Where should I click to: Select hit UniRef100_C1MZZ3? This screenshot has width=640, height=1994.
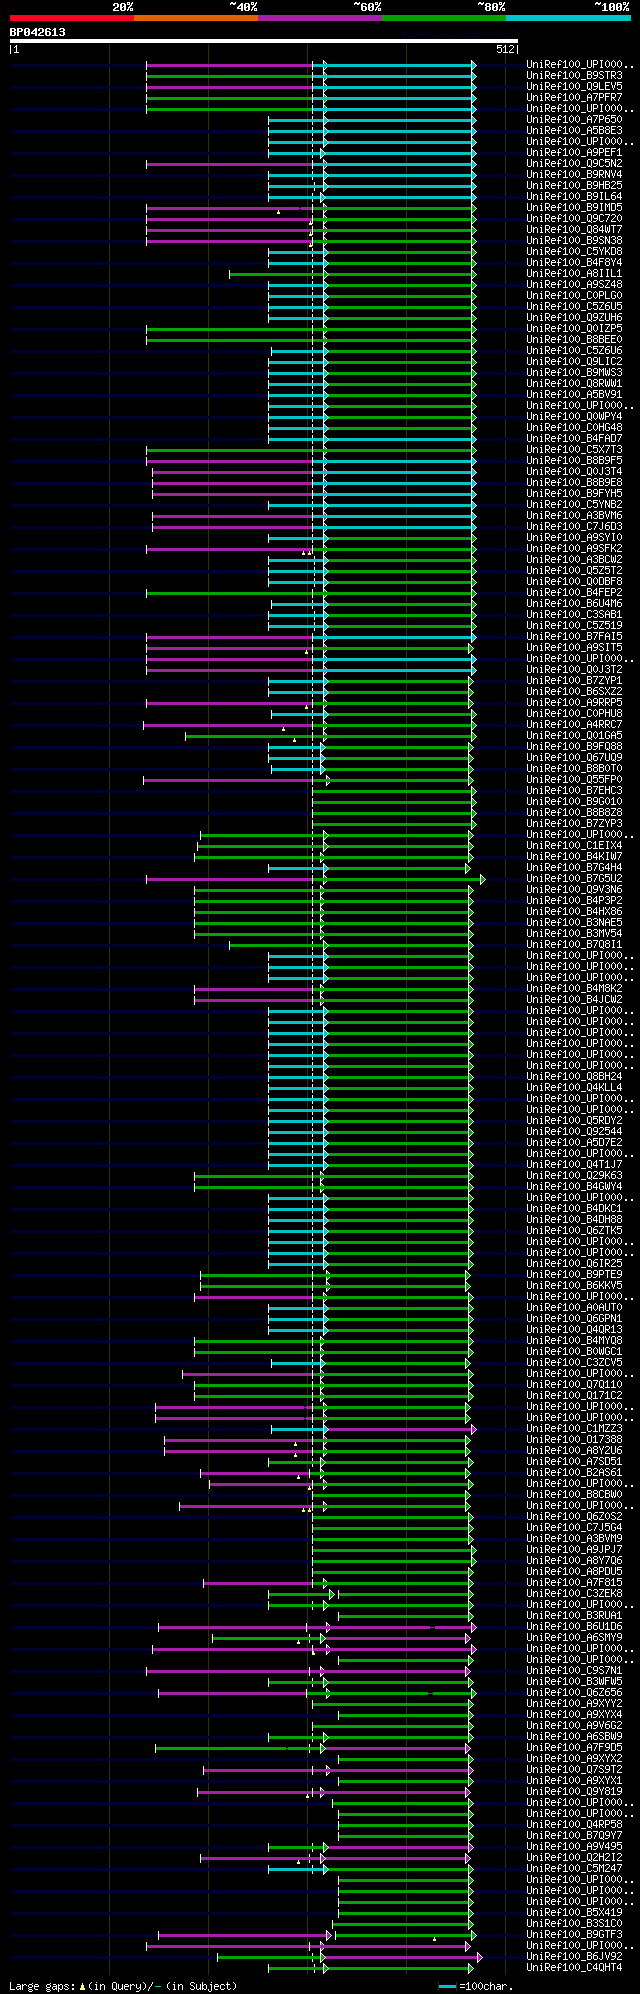574,1429
